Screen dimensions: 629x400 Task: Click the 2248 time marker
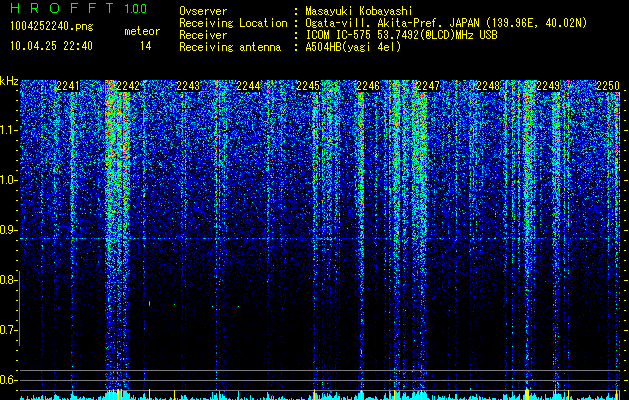tap(488, 86)
